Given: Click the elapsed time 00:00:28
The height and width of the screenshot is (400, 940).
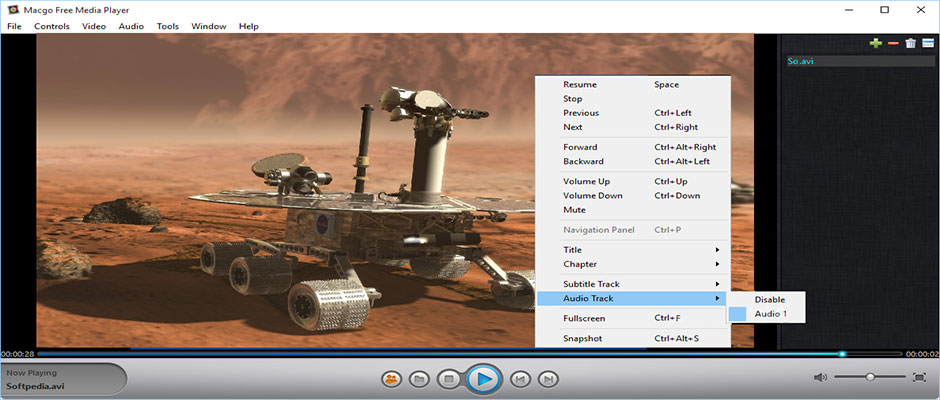Looking at the screenshot, I should [17, 354].
